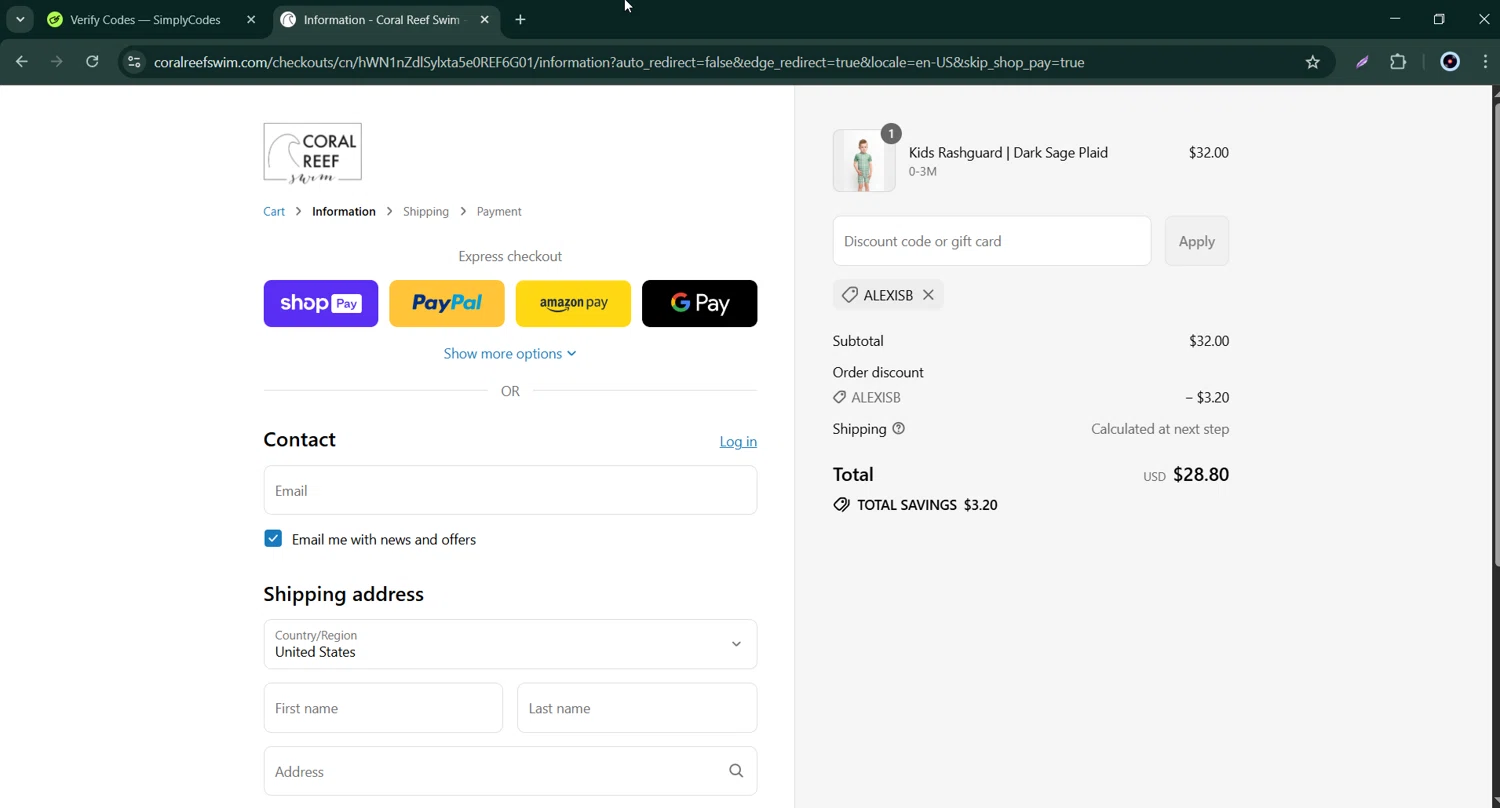Click the Log in link
This screenshot has height=808, width=1500.
(x=738, y=441)
